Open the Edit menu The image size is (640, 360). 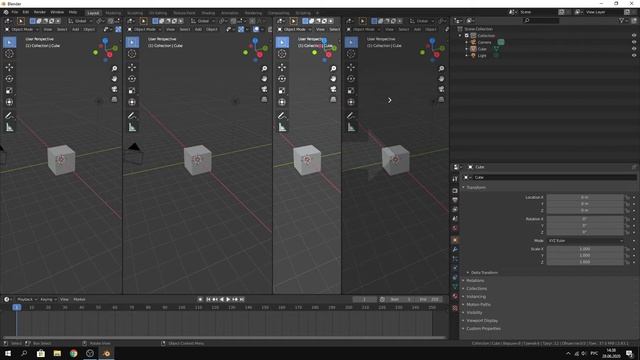[26, 12]
